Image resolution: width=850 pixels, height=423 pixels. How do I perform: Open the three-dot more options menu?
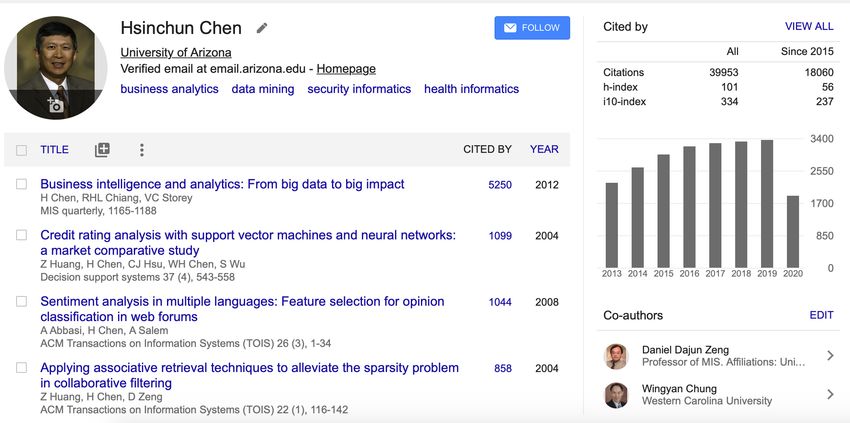pyautogui.click(x=141, y=150)
